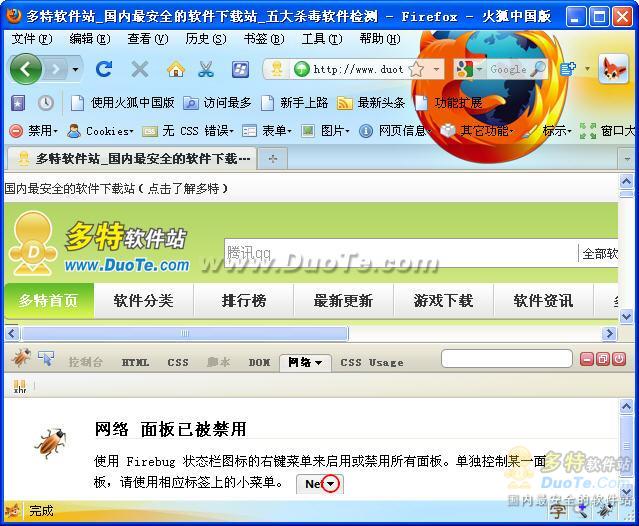The width and height of the screenshot is (639, 526).
Task: Click the scissors screenshot tool icon
Action: pos(206,69)
